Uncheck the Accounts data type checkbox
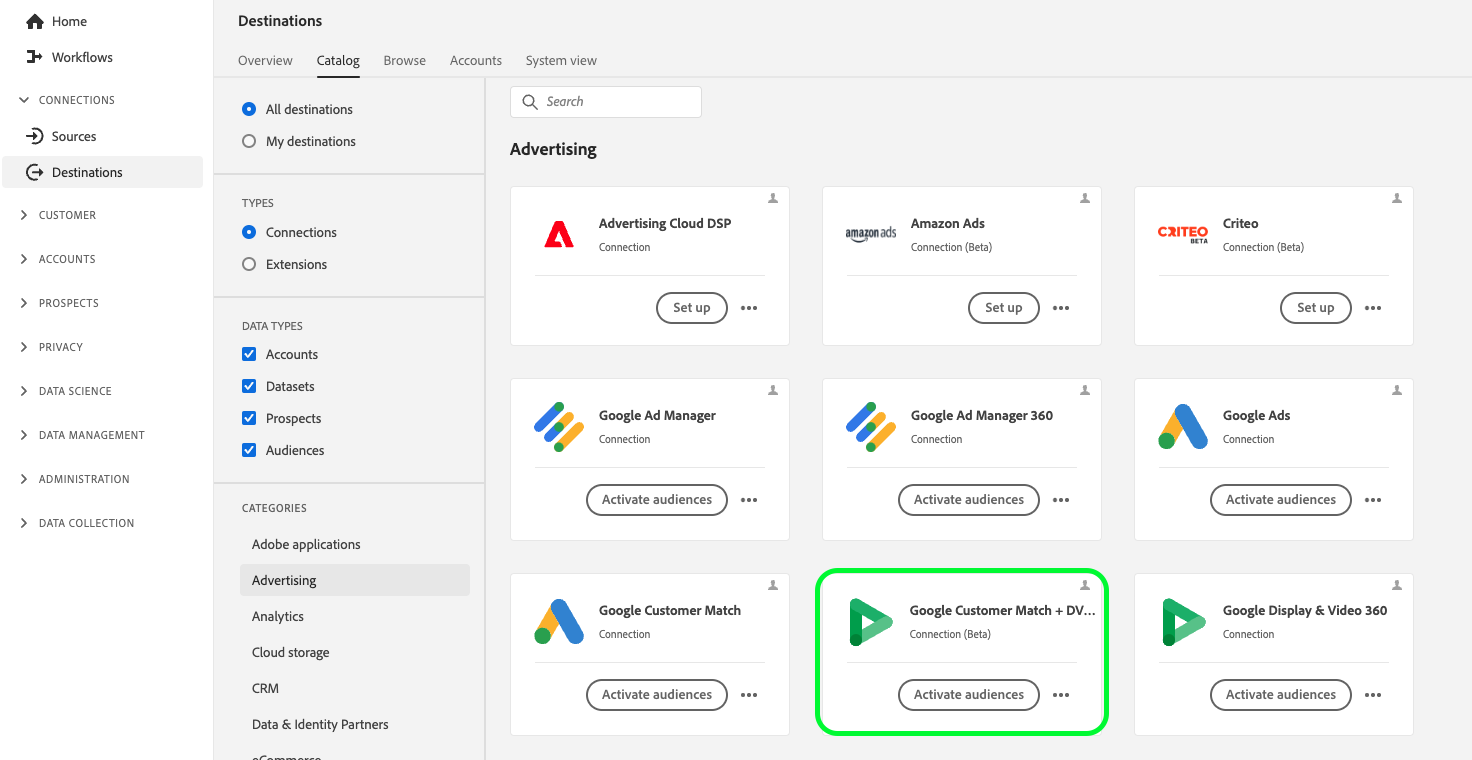 click(249, 354)
